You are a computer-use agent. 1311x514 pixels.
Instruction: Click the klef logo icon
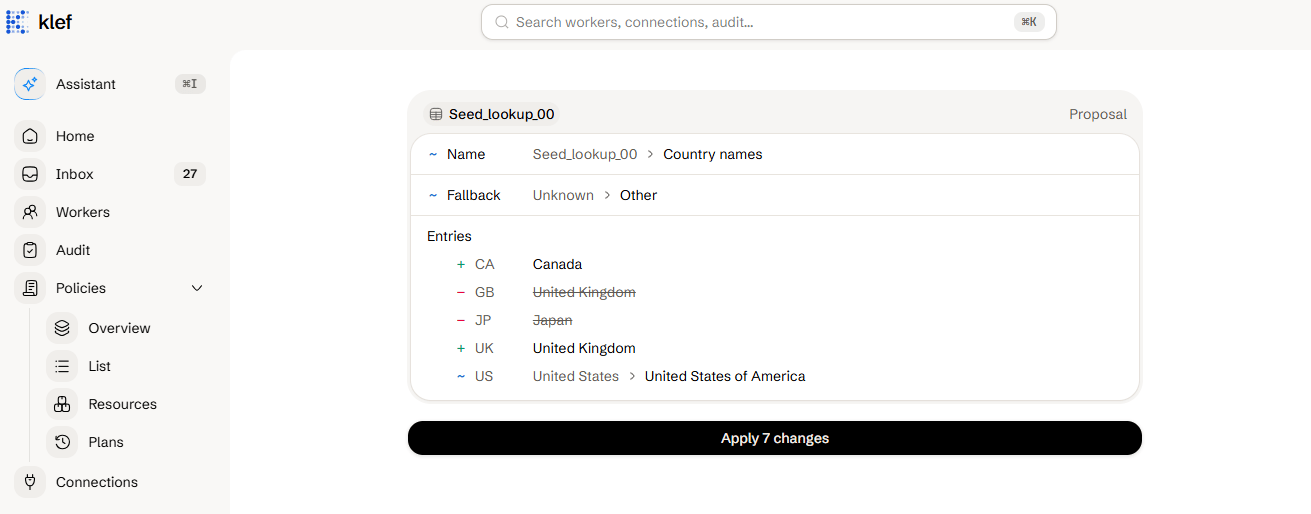[17, 21]
